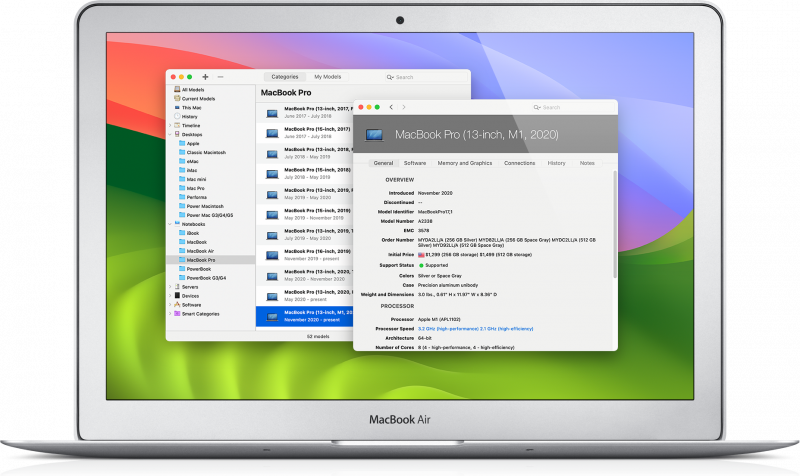This screenshot has height=476, width=800.
Task: Select the Devices category in sidebar
Action: 190,296
